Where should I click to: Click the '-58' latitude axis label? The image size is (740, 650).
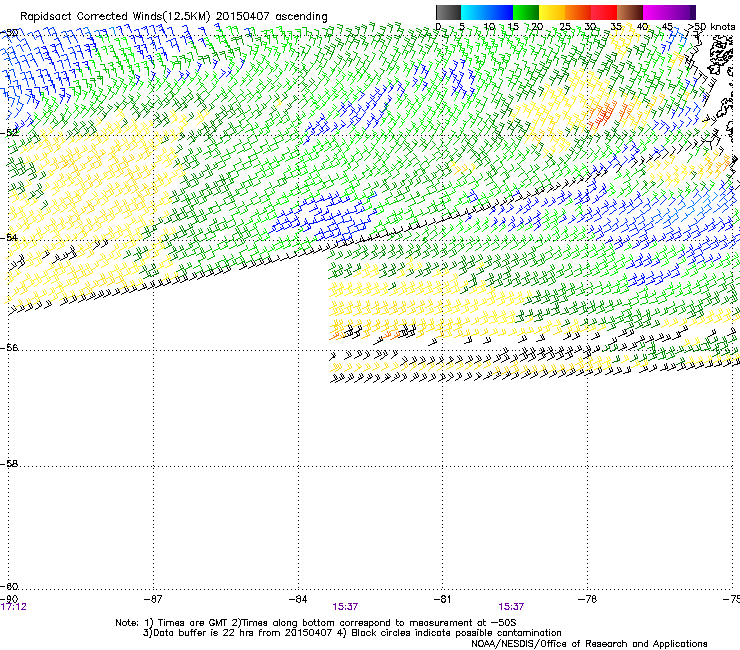[x=9, y=464]
